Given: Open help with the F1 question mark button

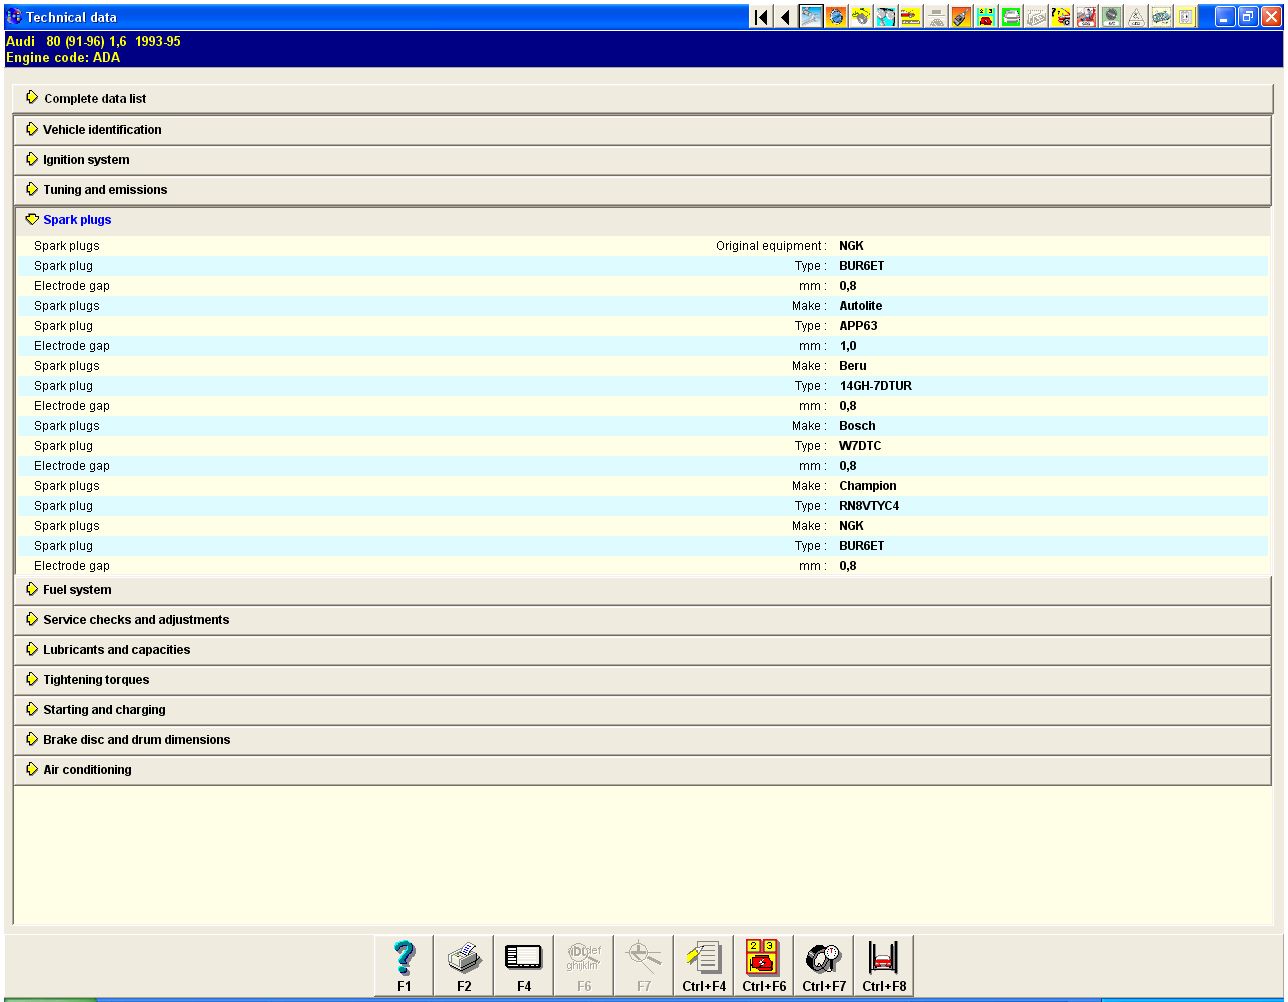Looking at the screenshot, I should [x=404, y=966].
